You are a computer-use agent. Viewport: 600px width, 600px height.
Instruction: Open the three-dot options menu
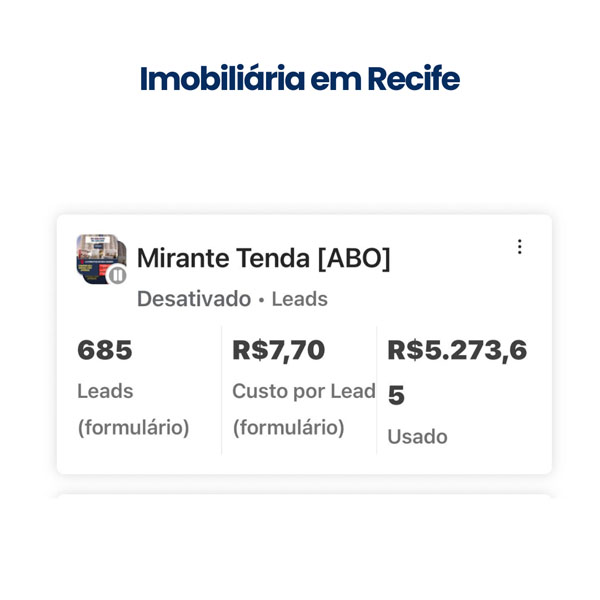click(519, 247)
